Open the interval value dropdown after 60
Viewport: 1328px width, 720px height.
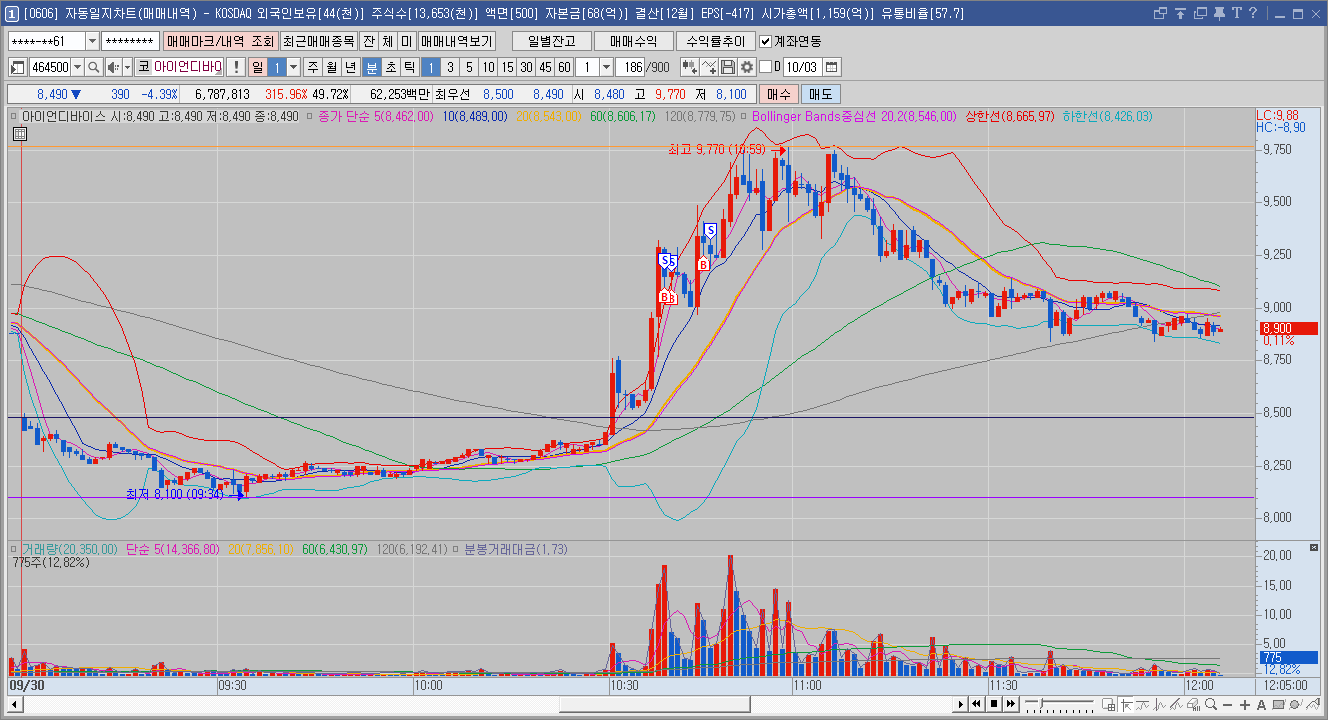click(x=606, y=67)
